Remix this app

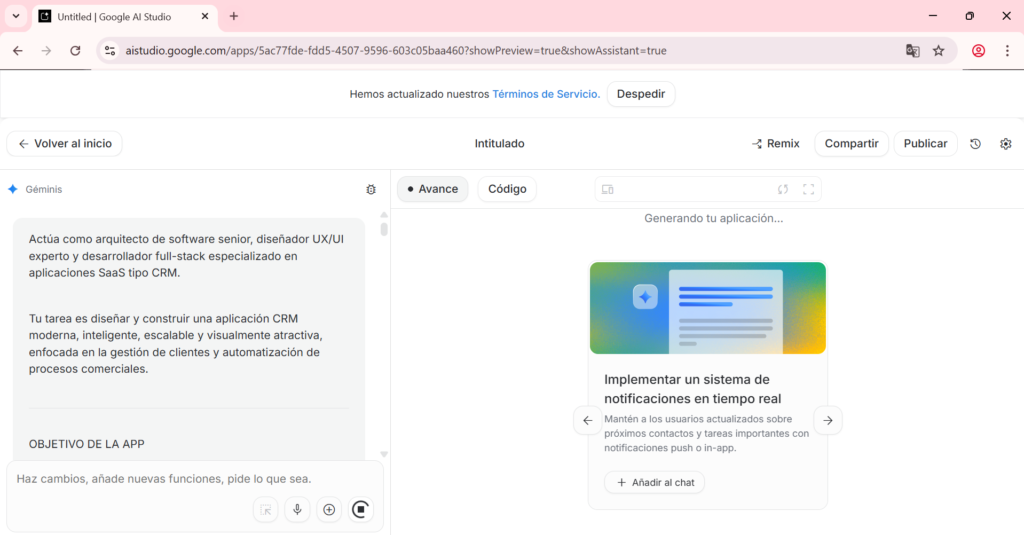(775, 144)
